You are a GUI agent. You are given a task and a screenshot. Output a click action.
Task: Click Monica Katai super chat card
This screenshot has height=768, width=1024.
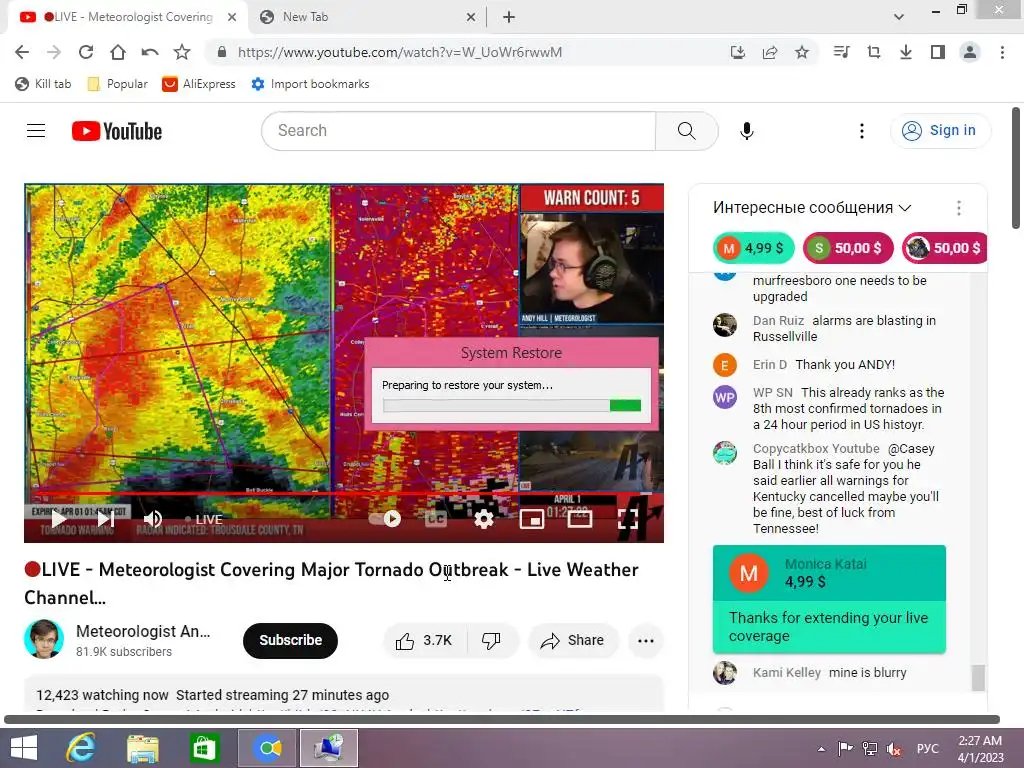(x=829, y=599)
